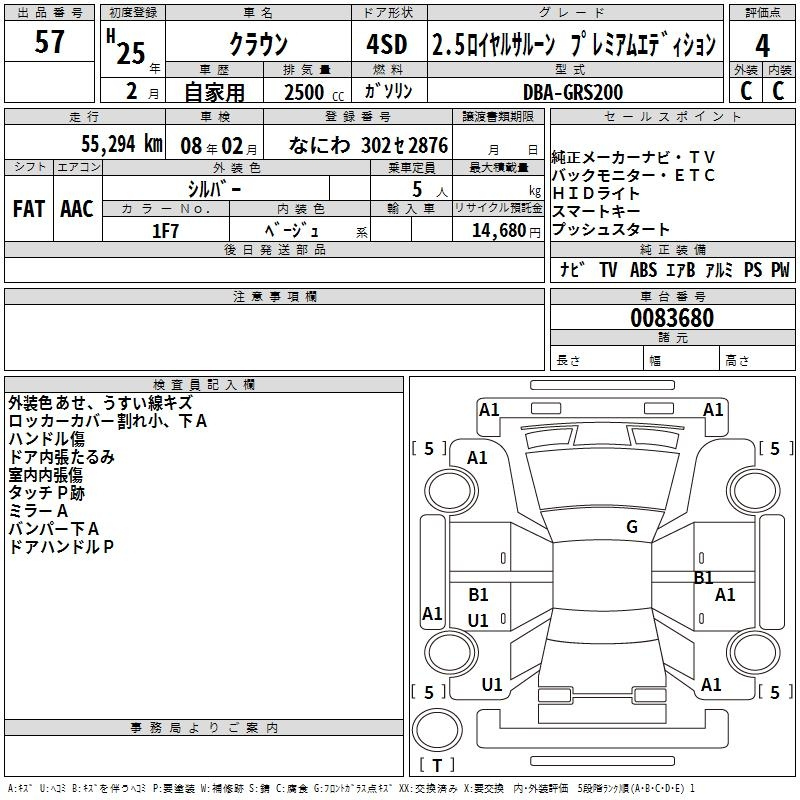Click inspector note 室内内張傷
This screenshot has height=800, width=800.
[x=45, y=475]
